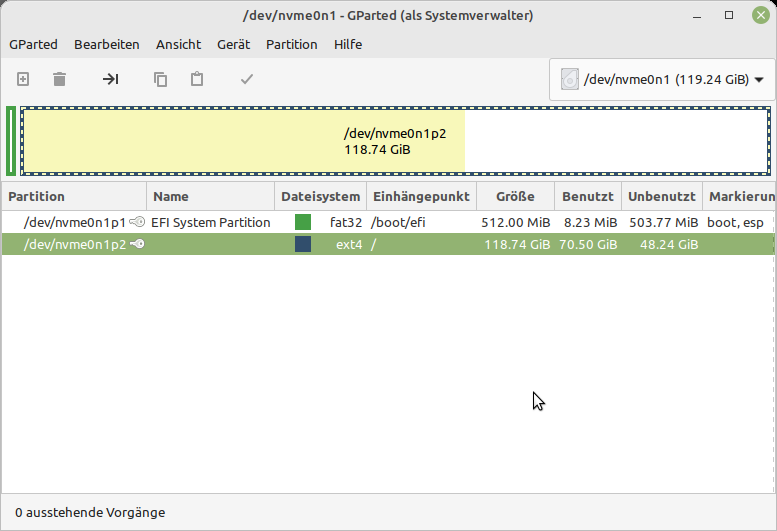777x531 pixels.
Task: Click the paste partition clipboard icon
Action: (197, 79)
